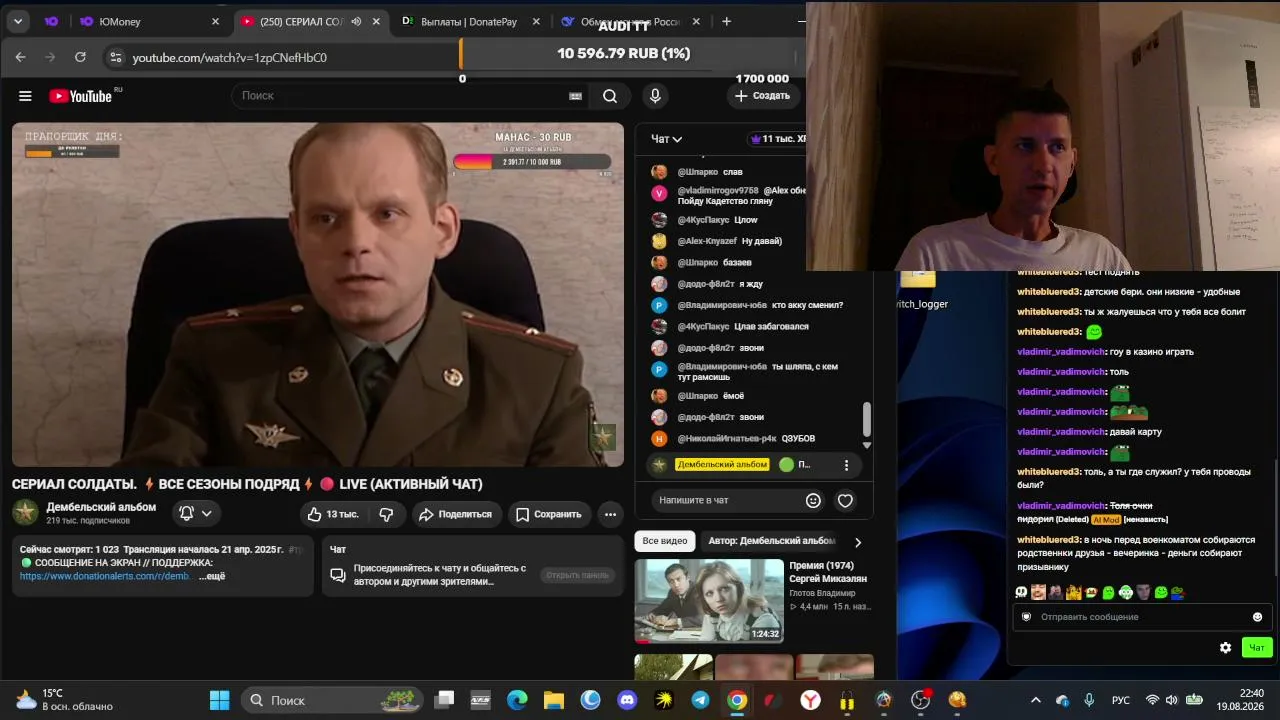Image resolution: width=1280 pixels, height=720 pixels.
Task: Toggle notification bell for Дембельский альбом
Action: [195, 514]
